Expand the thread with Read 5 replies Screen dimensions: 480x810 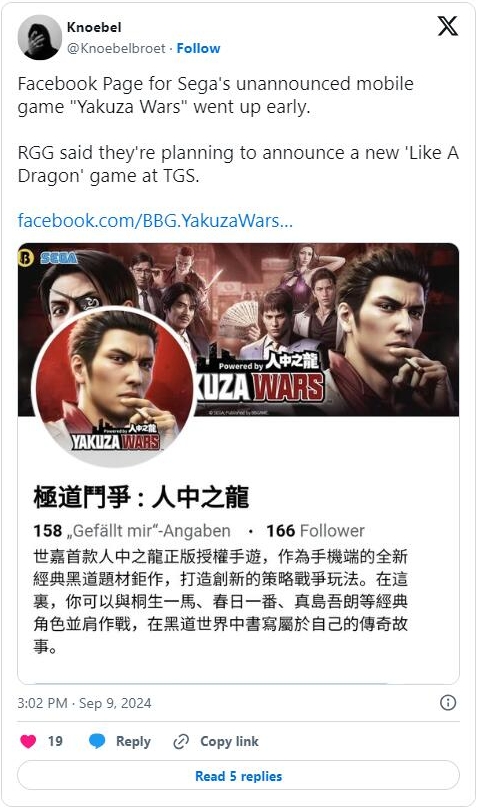click(238, 776)
